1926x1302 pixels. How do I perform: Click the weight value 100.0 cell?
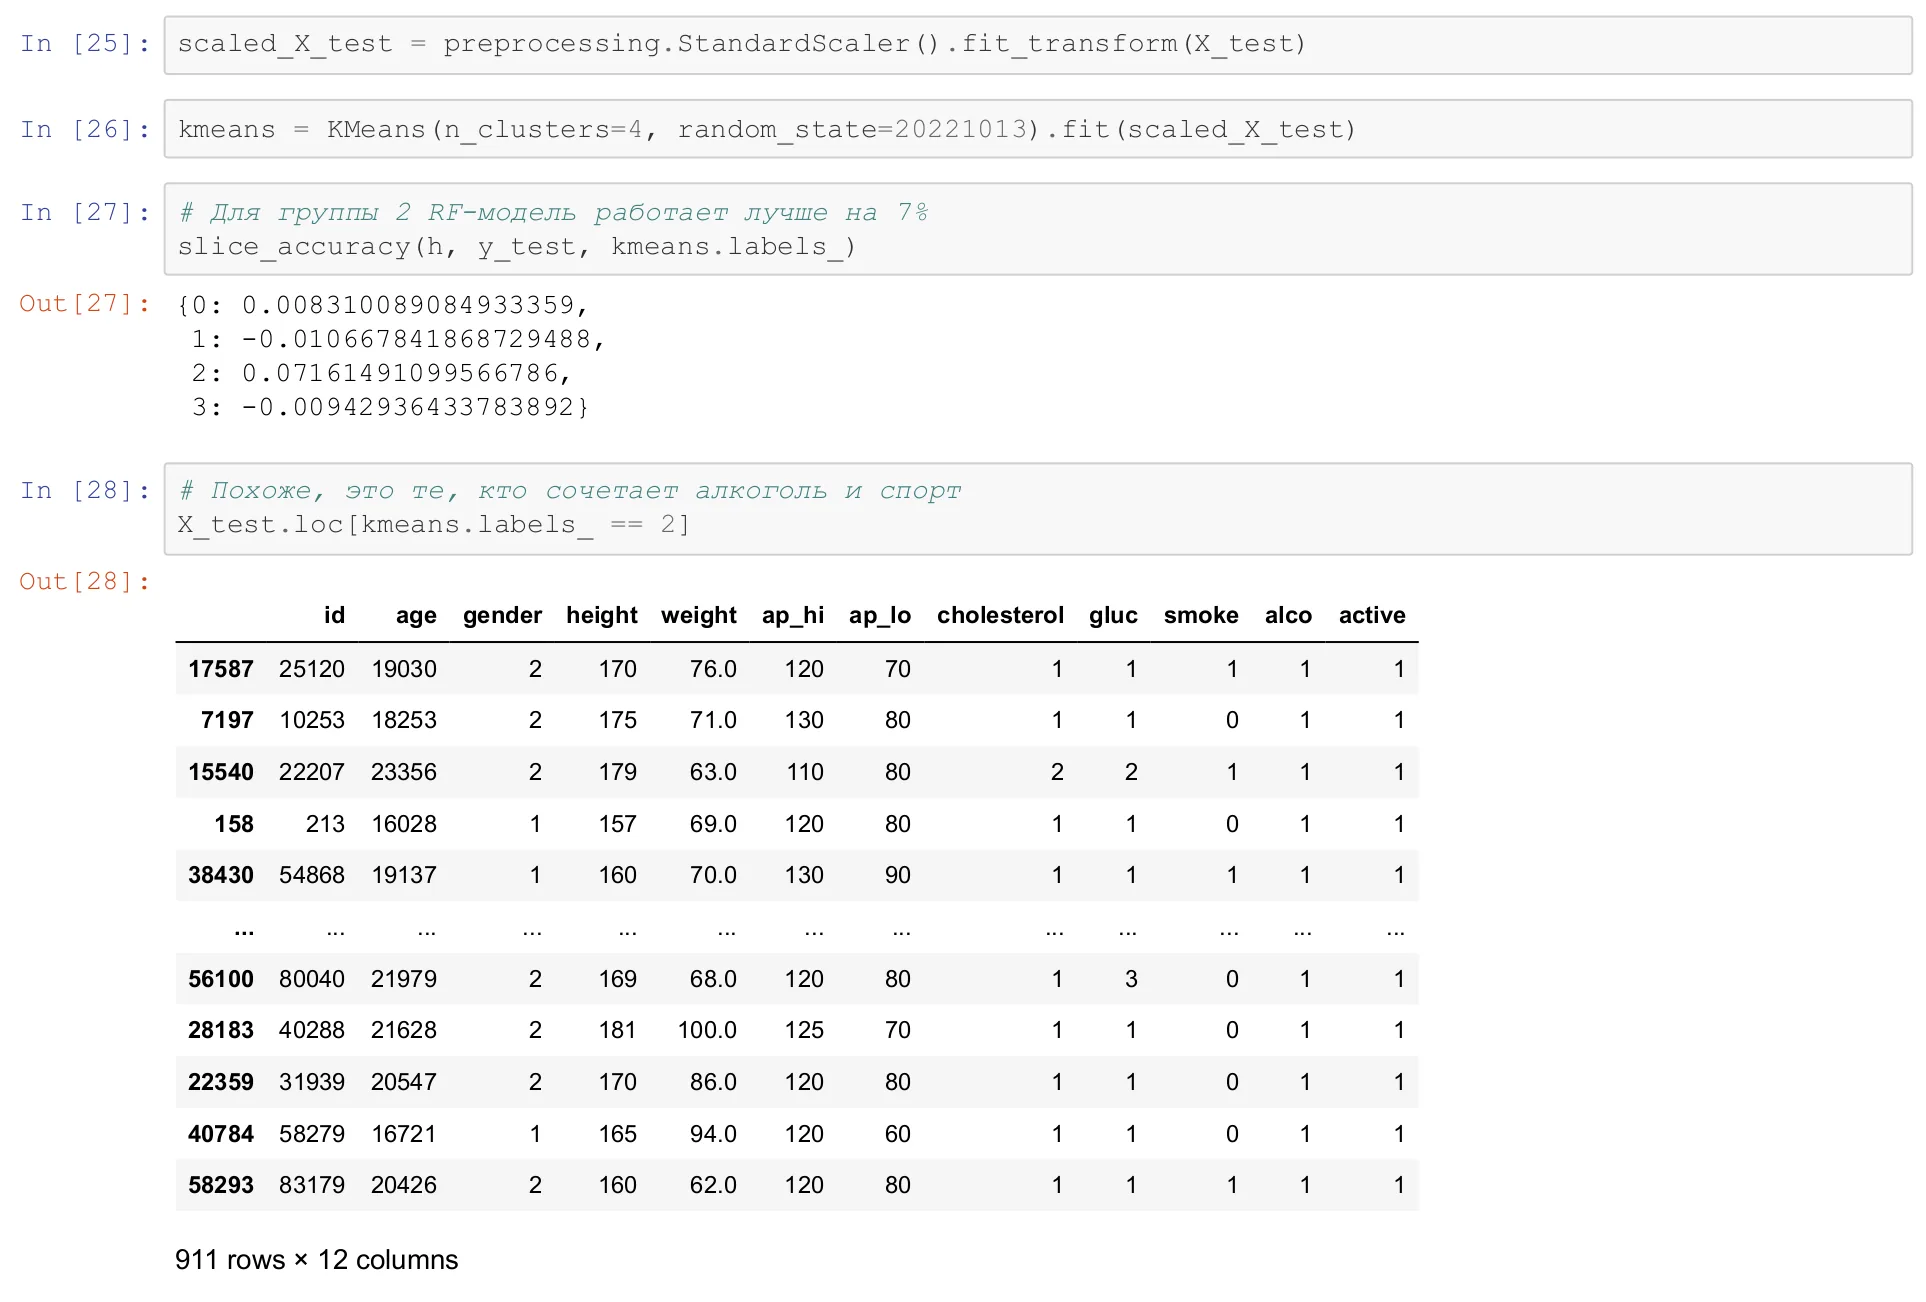[707, 1030]
